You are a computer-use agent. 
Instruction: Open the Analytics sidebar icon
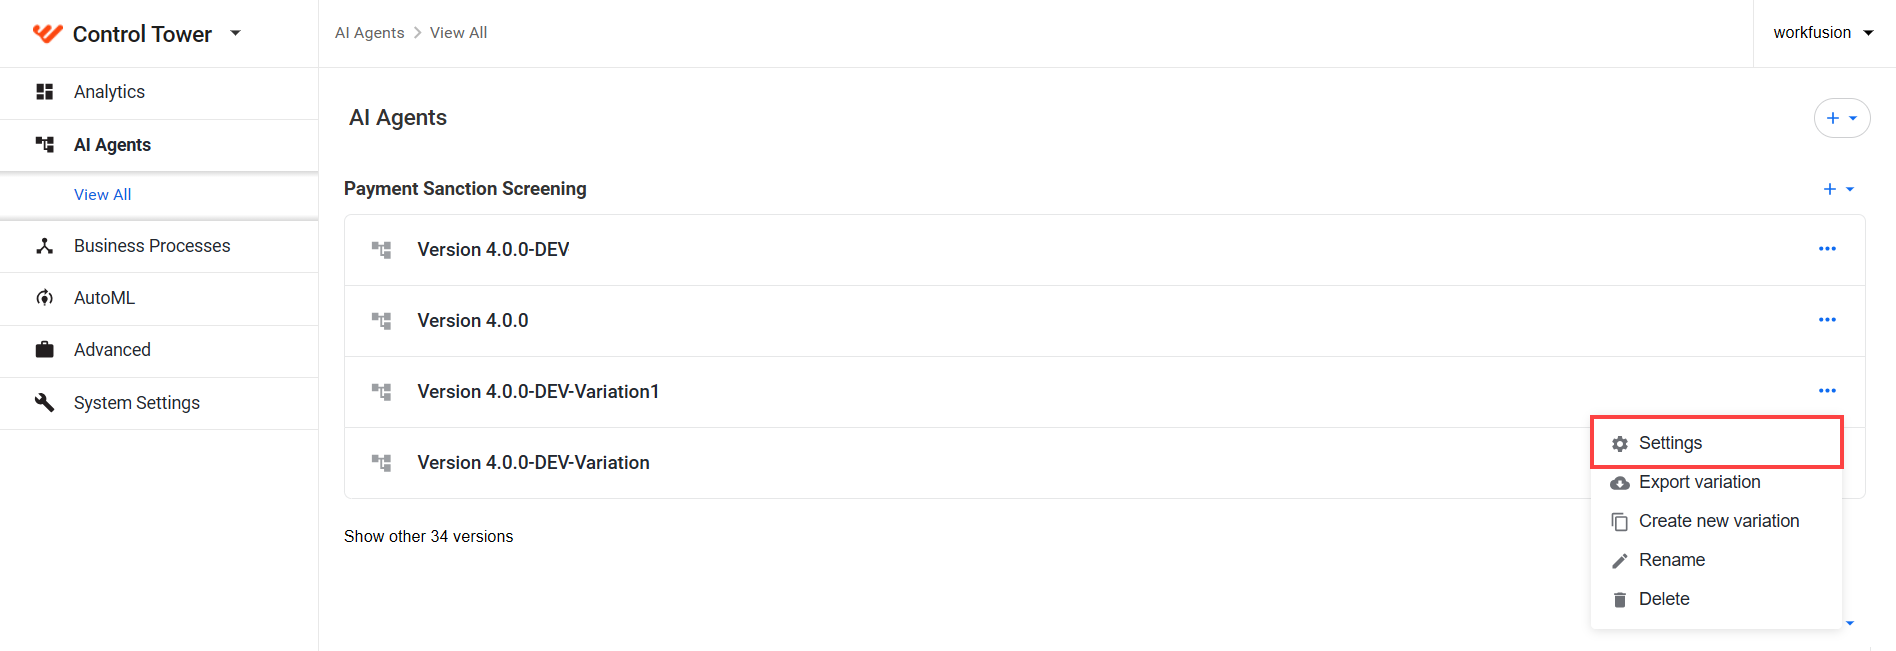tap(44, 92)
